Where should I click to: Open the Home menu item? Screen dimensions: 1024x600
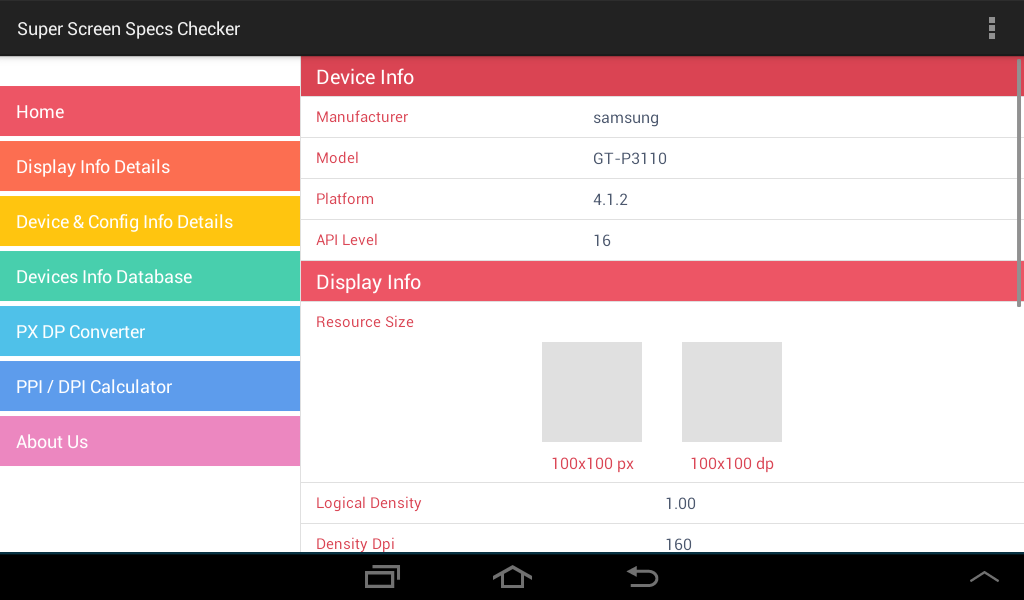(x=150, y=111)
